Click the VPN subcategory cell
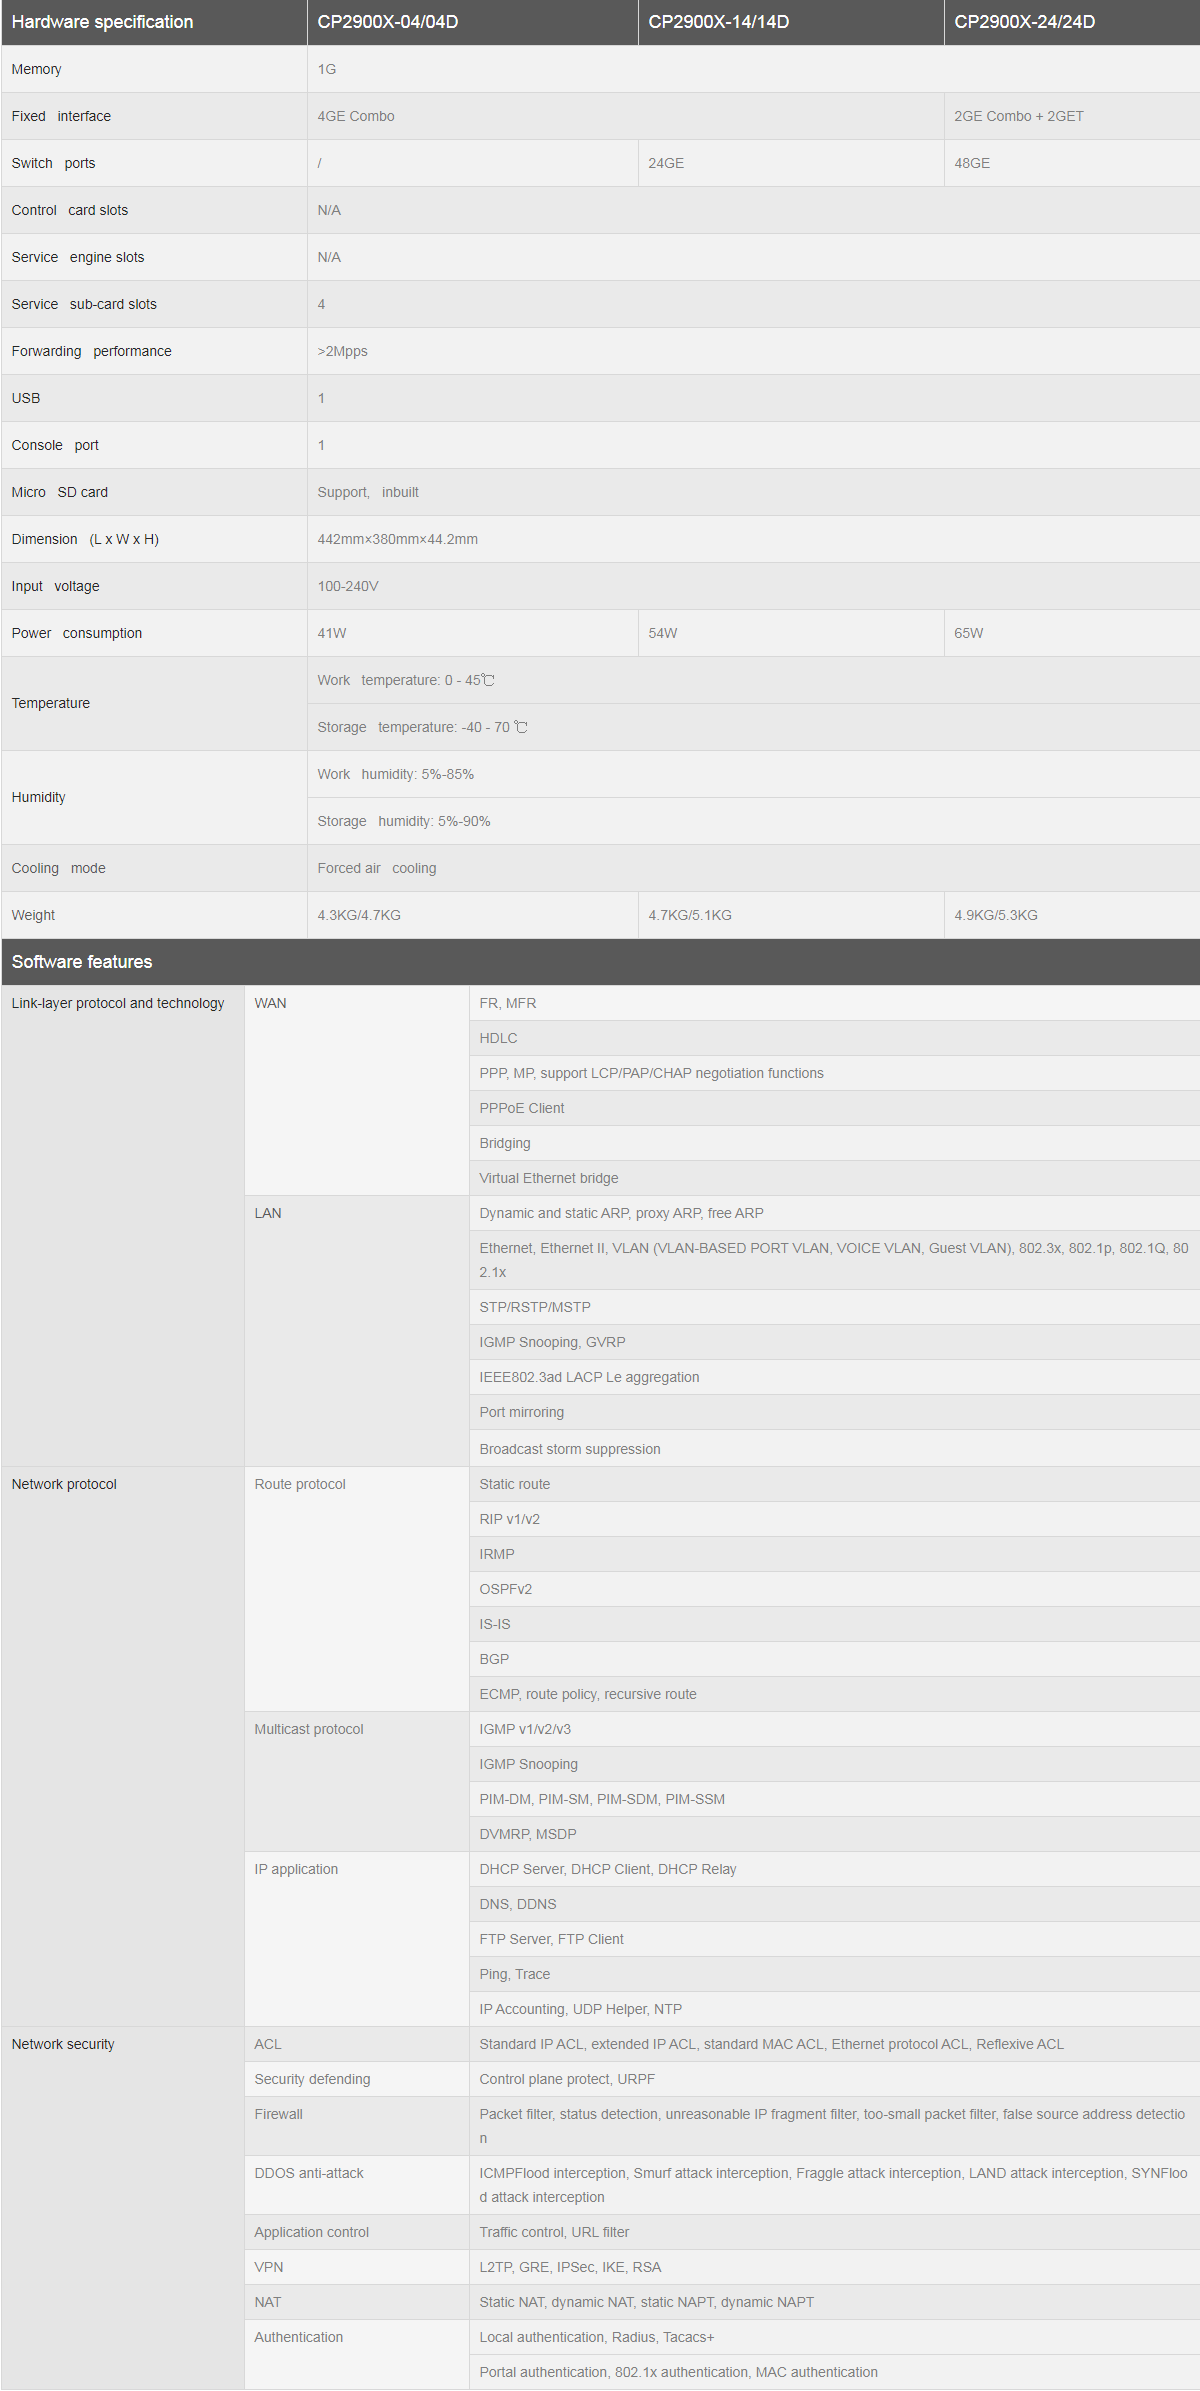 (357, 2267)
